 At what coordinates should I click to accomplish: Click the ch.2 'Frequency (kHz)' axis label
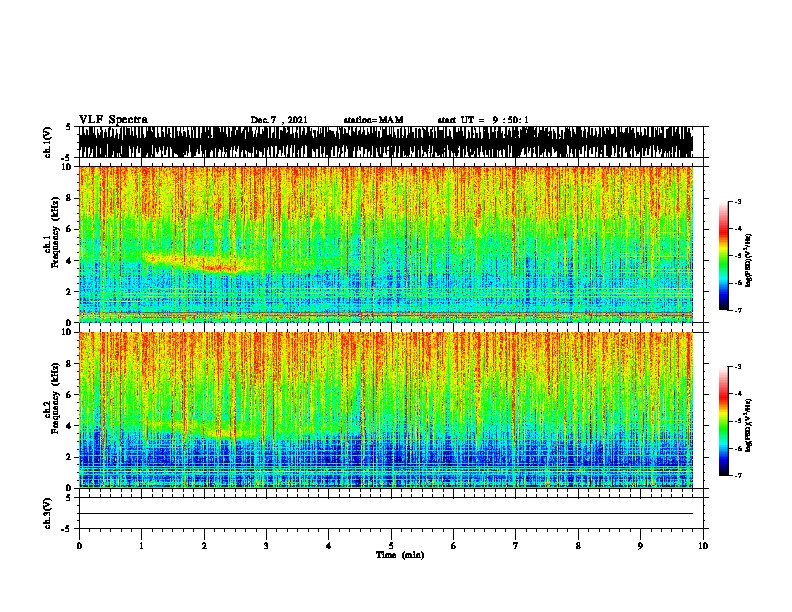(x=55, y=398)
